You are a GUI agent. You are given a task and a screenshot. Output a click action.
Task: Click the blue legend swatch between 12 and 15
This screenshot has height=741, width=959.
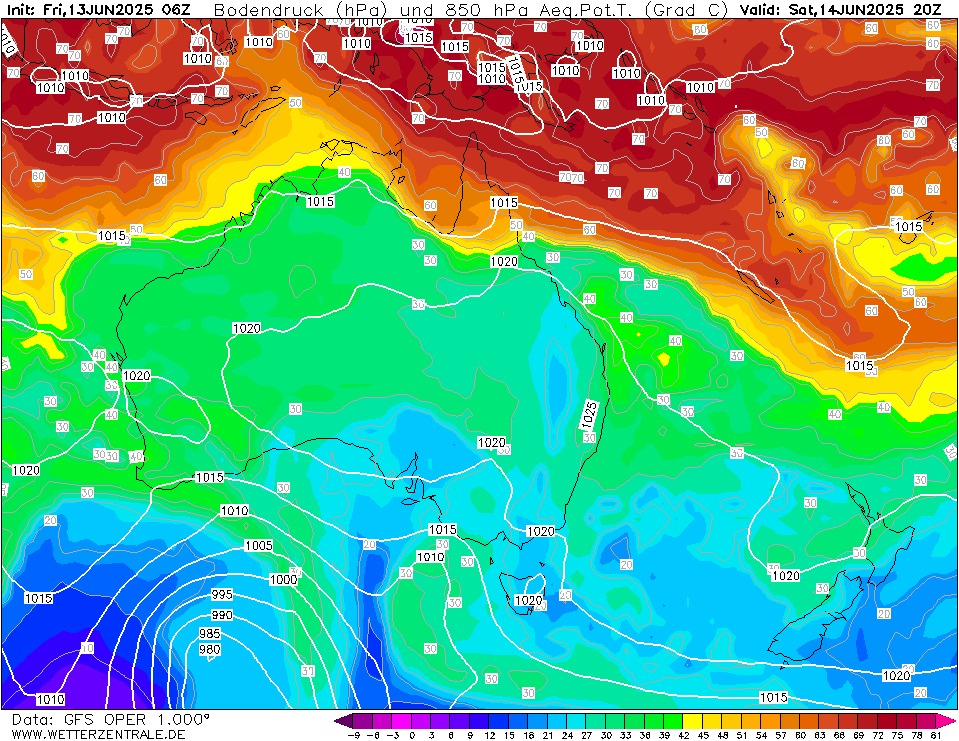tap(498, 720)
